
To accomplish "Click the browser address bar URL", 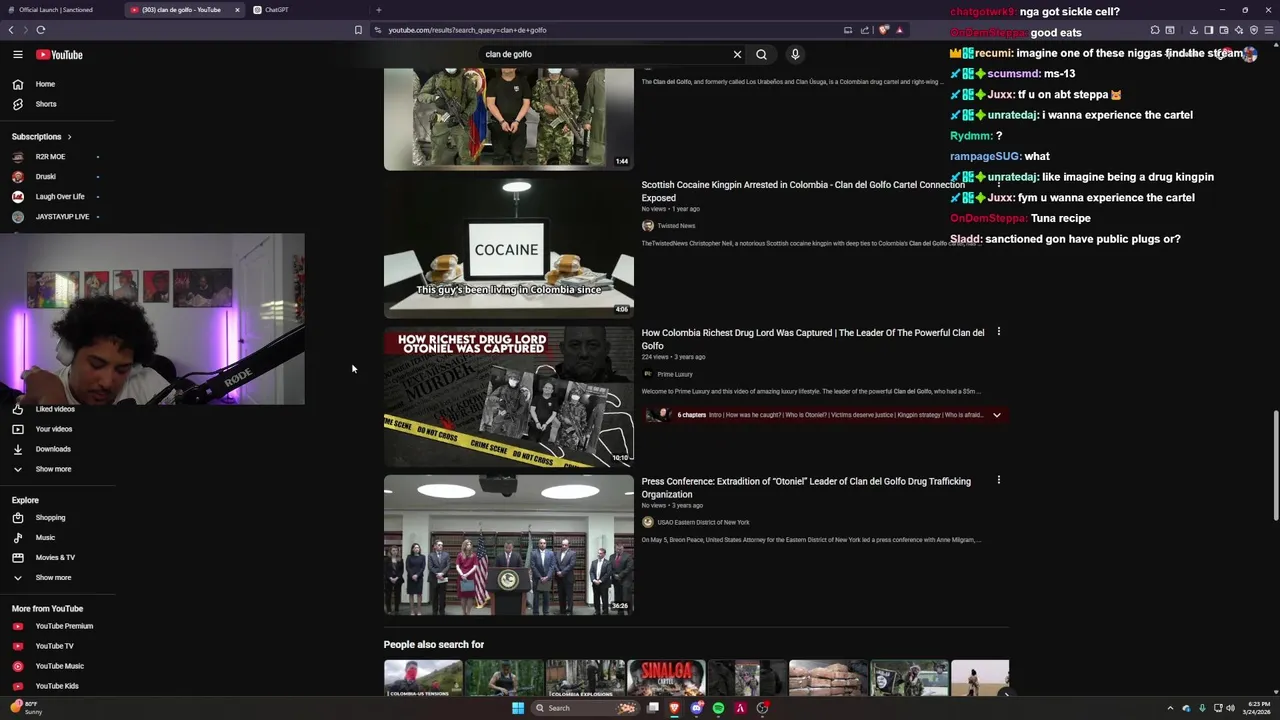I will tap(467, 30).
